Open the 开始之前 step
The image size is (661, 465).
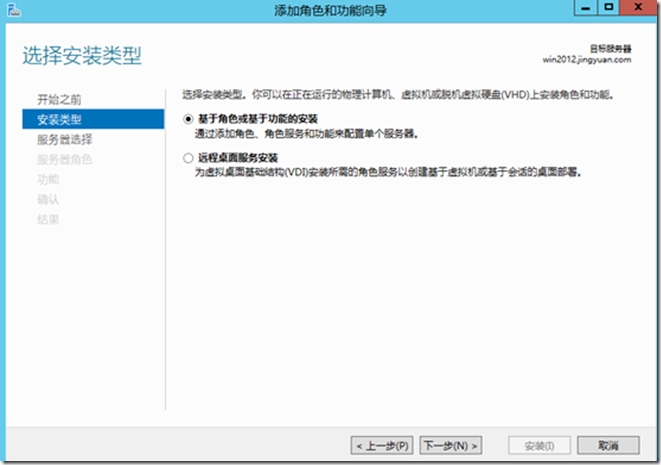59,99
